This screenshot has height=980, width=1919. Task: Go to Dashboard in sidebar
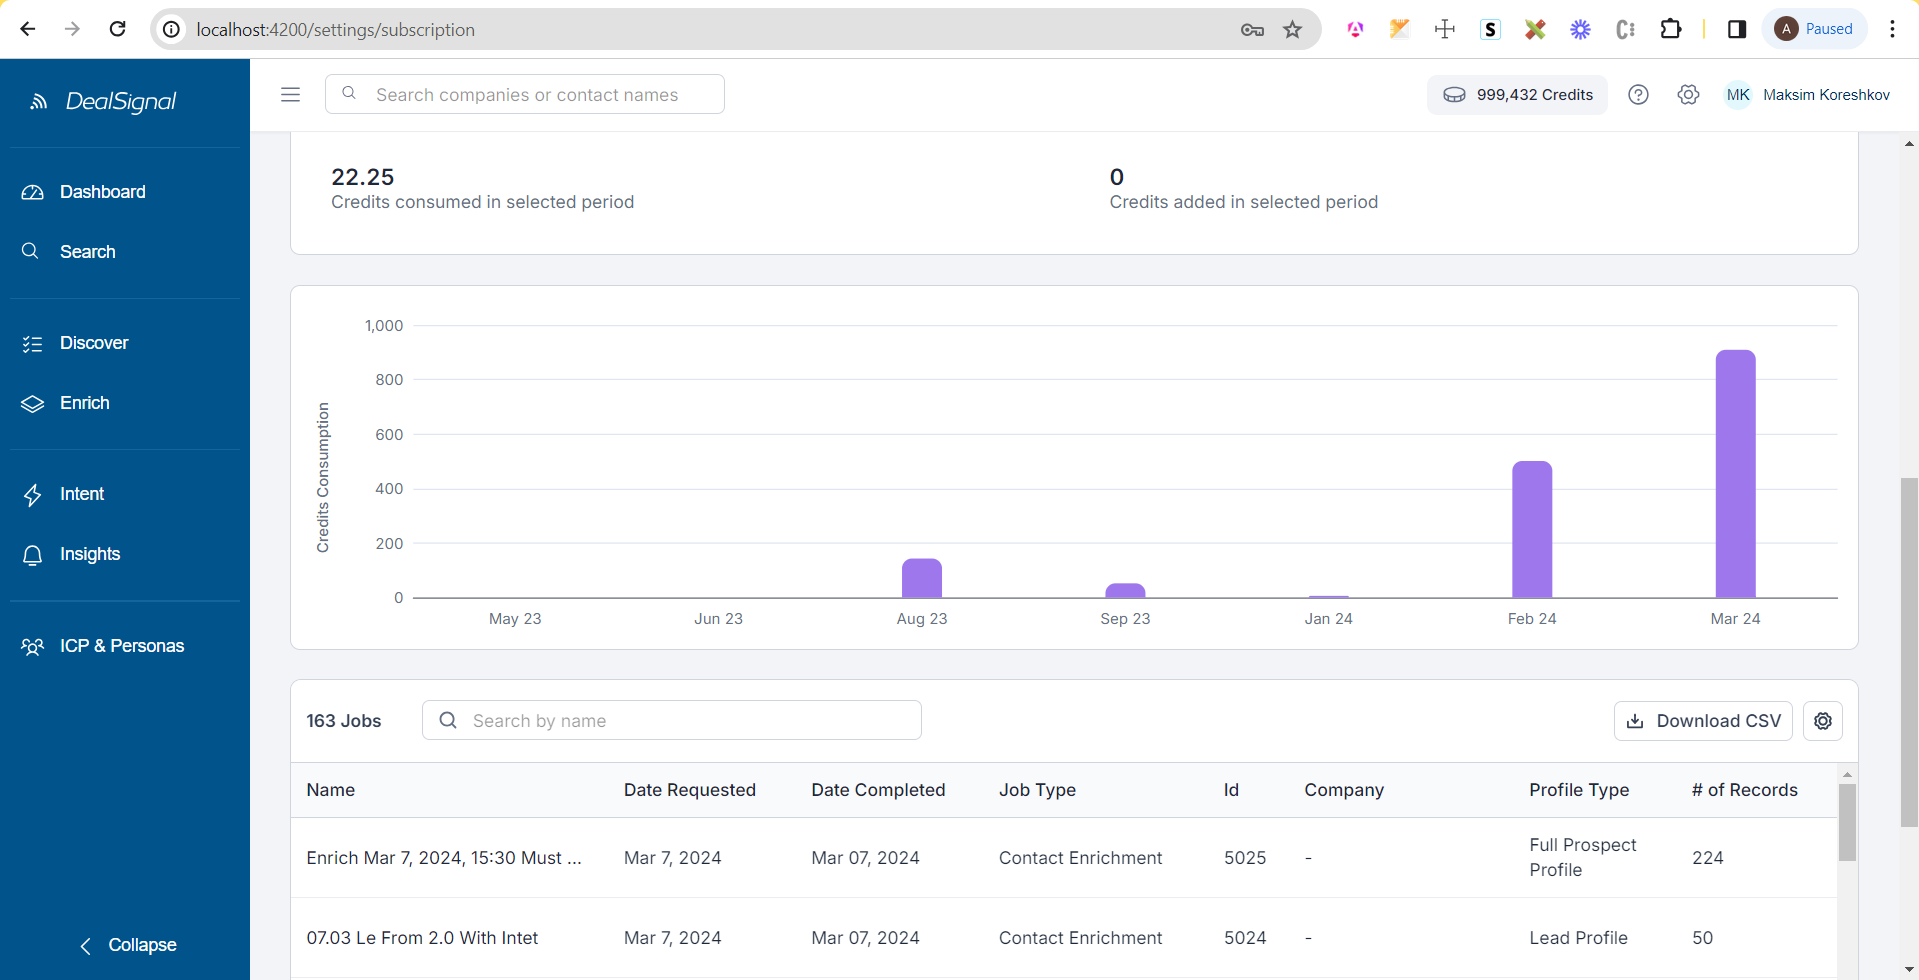102,192
